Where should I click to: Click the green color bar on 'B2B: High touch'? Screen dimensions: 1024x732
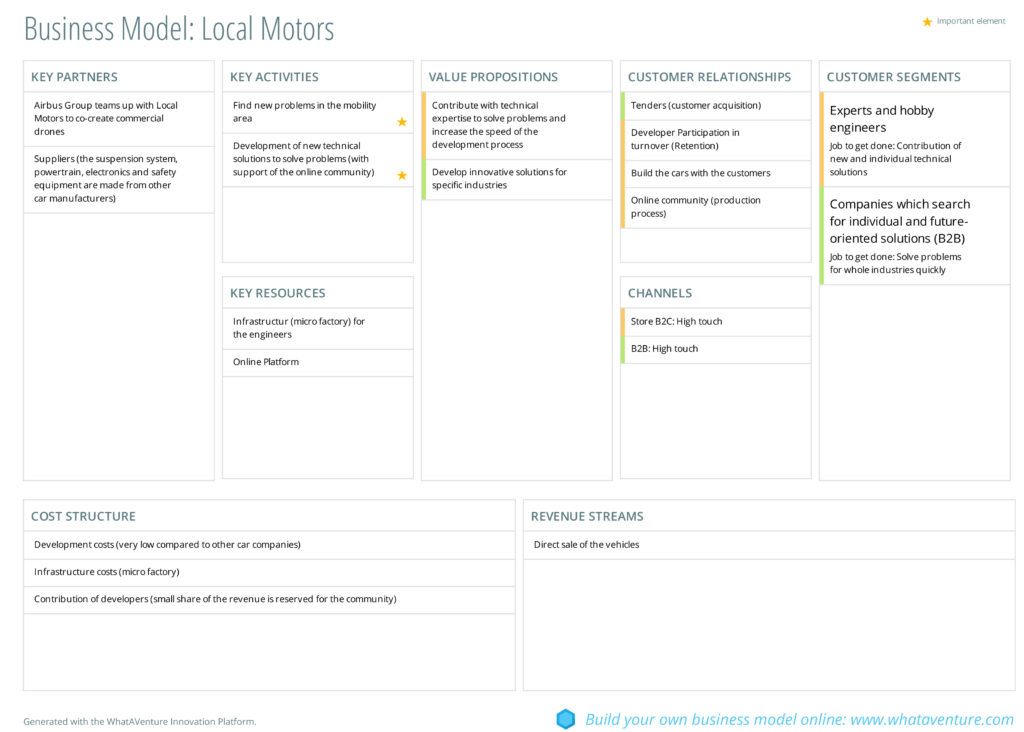(623, 349)
